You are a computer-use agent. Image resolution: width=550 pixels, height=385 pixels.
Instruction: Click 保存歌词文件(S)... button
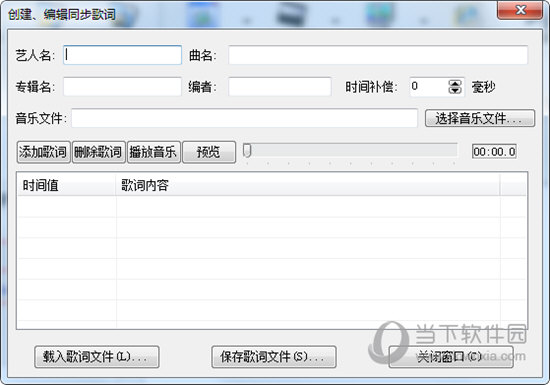(274, 357)
